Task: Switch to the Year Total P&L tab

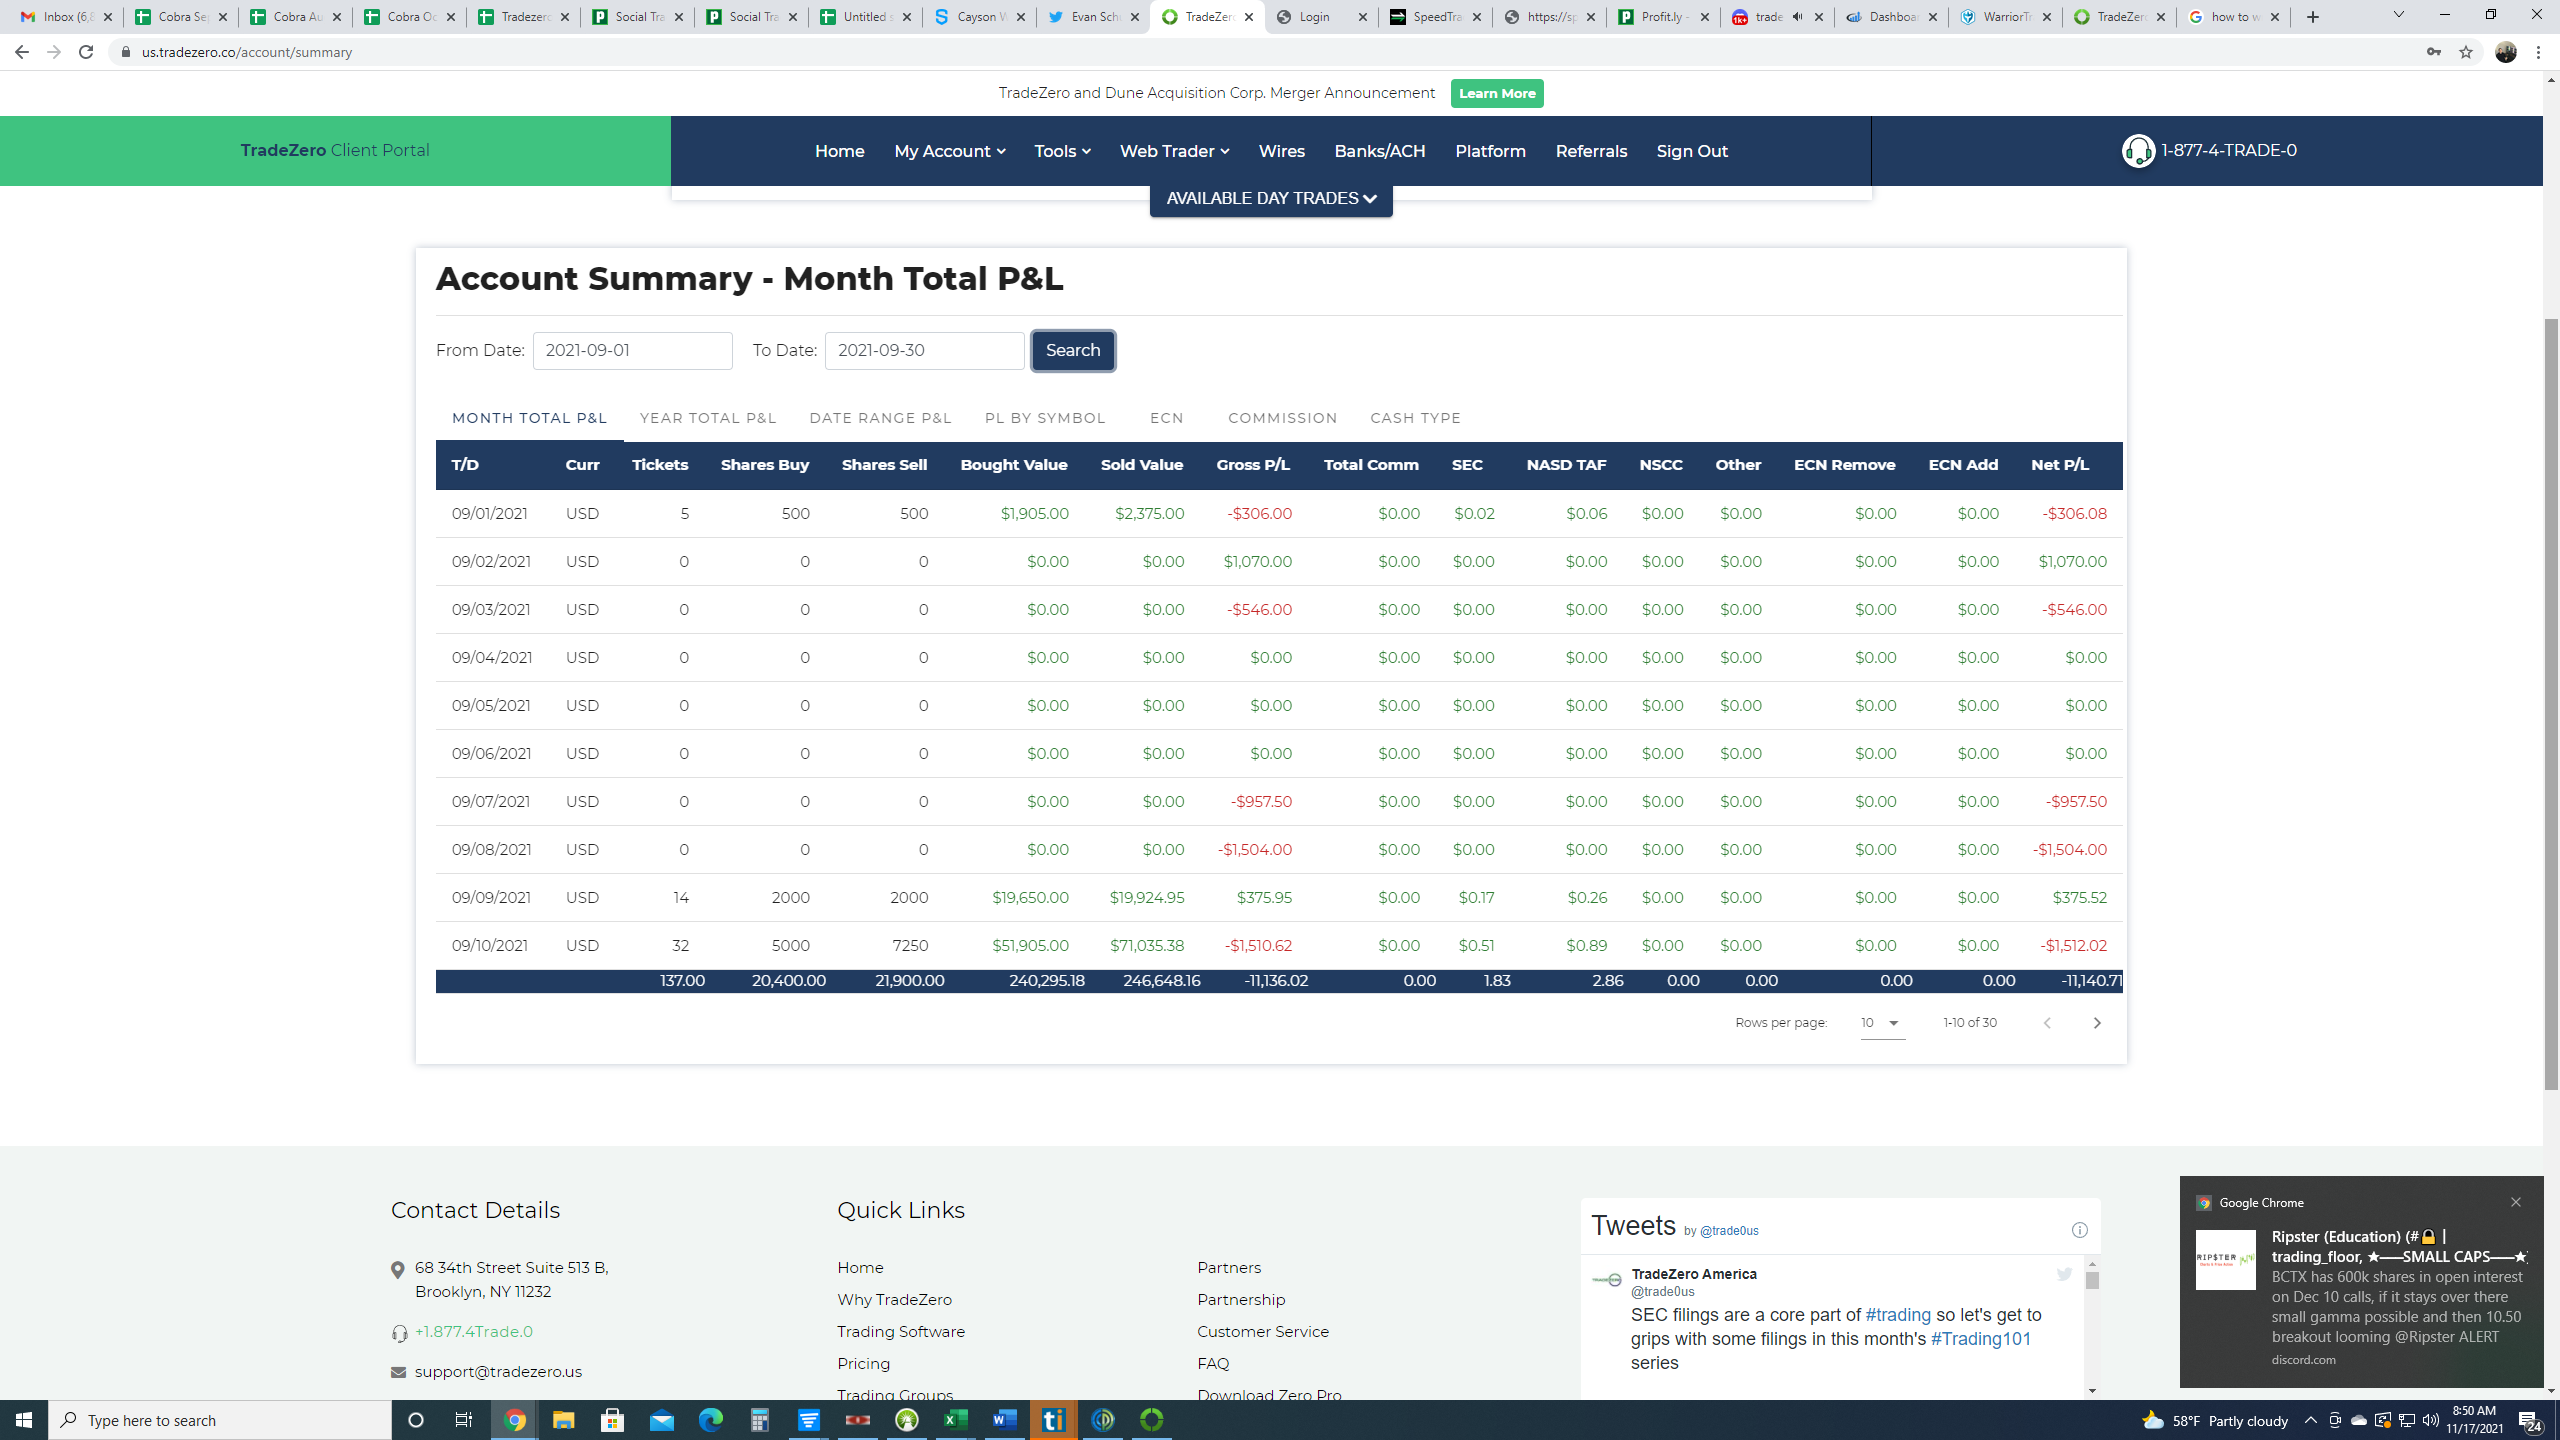Action: click(x=707, y=418)
